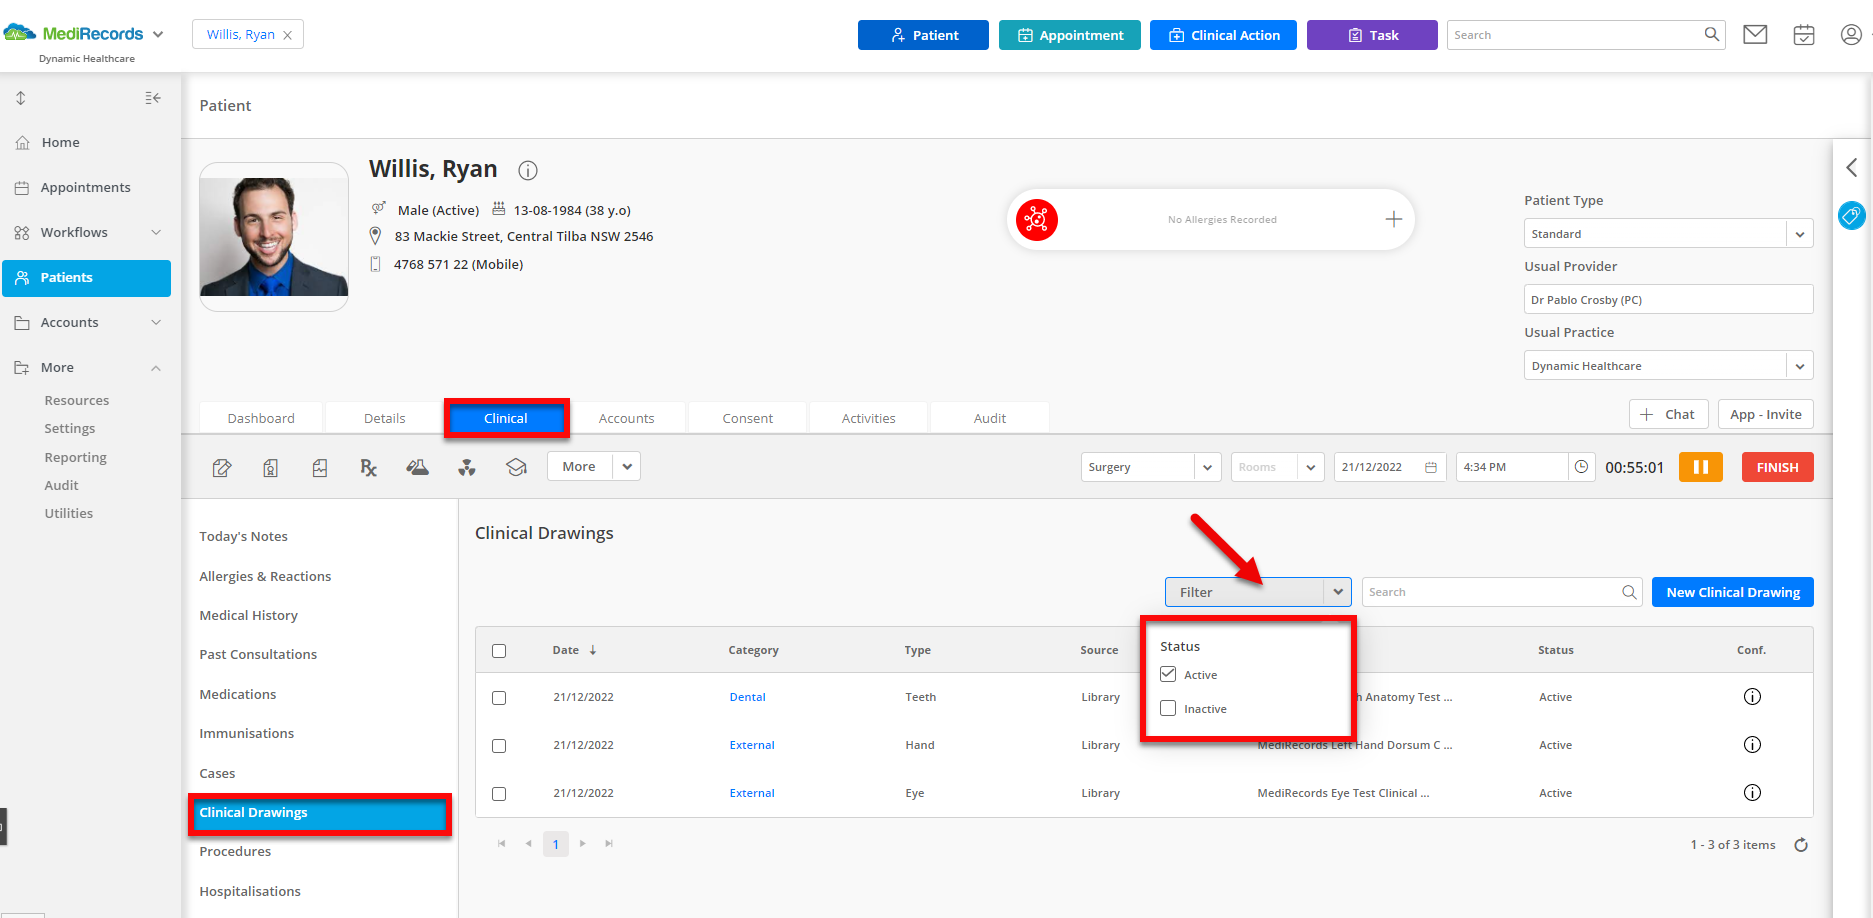Open the Rx prescription icon

click(368, 467)
